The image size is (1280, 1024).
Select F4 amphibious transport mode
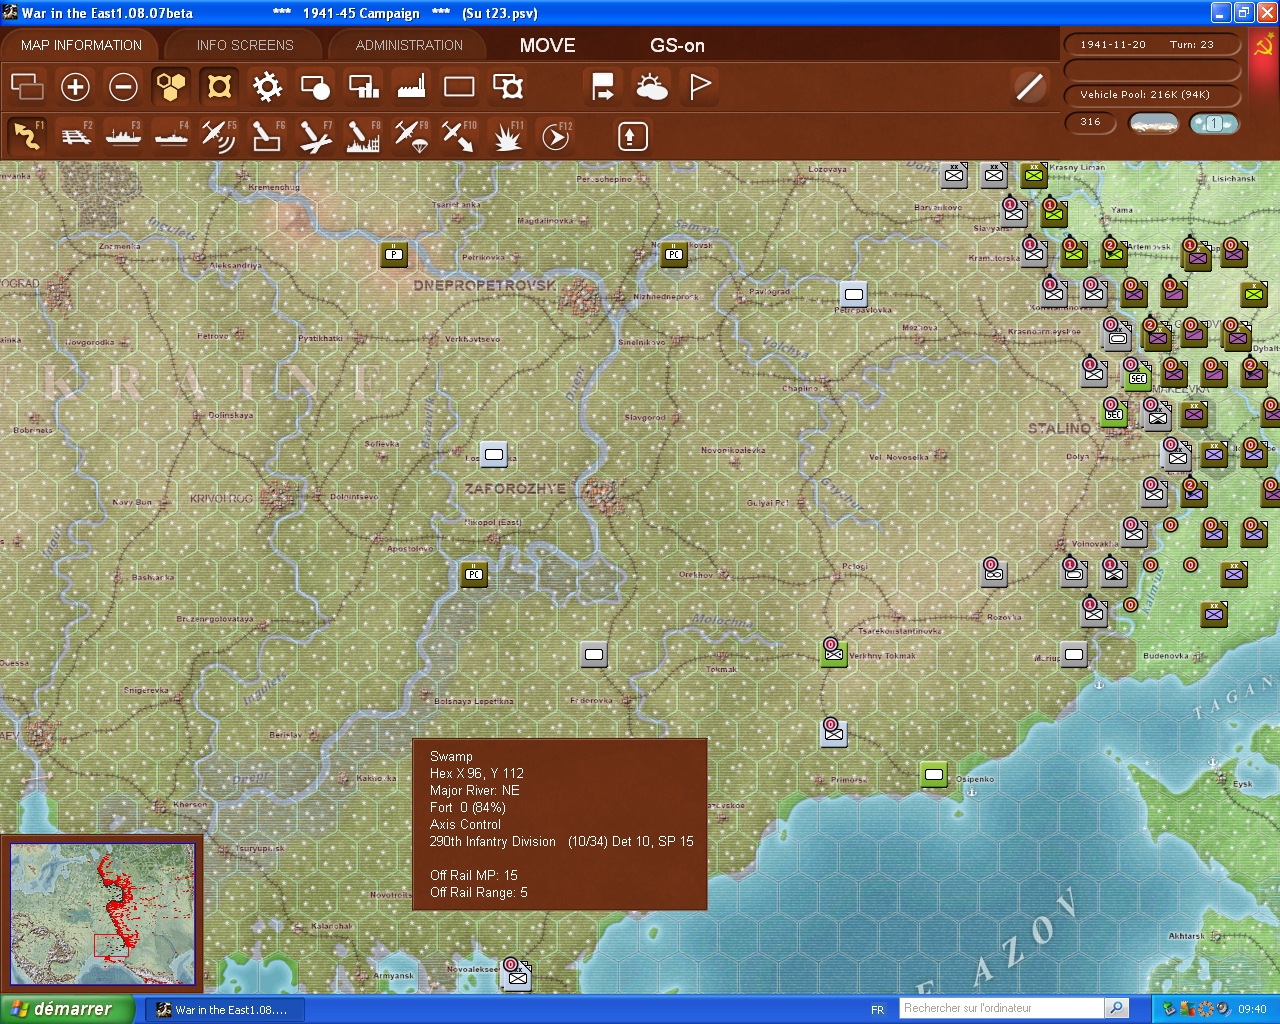(x=171, y=135)
